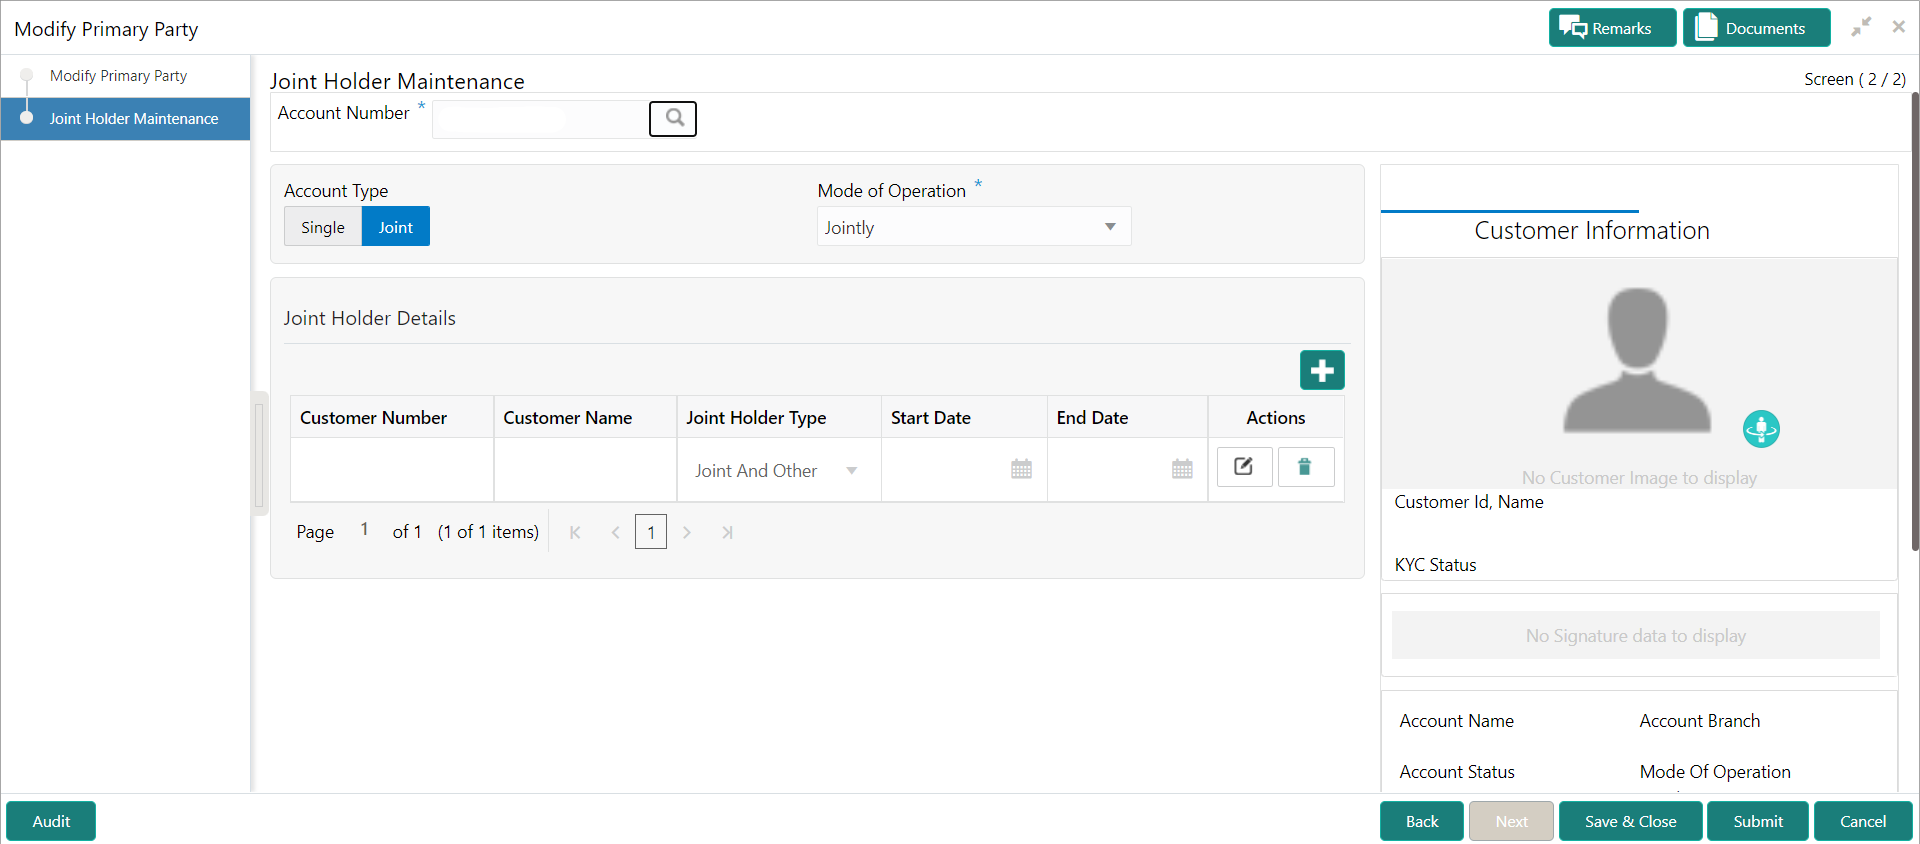Click the 'Account Status' label

click(1457, 772)
